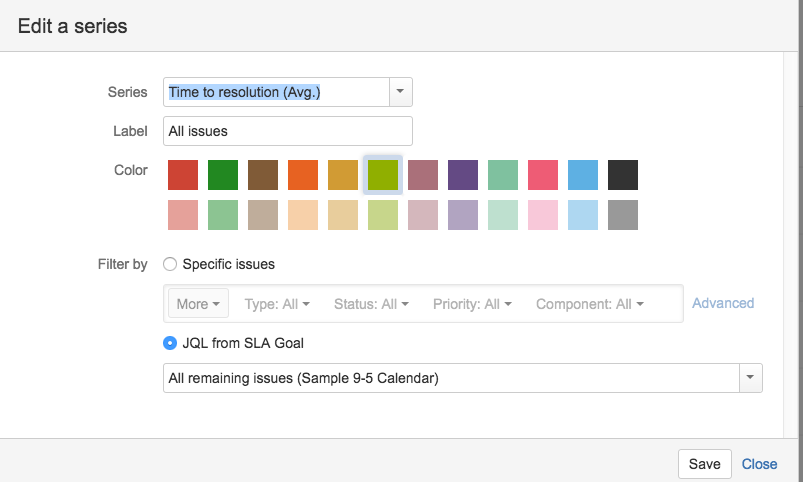Click the Advanced link
The height and width of the screenshot is (482, 803).
(723, 303)
